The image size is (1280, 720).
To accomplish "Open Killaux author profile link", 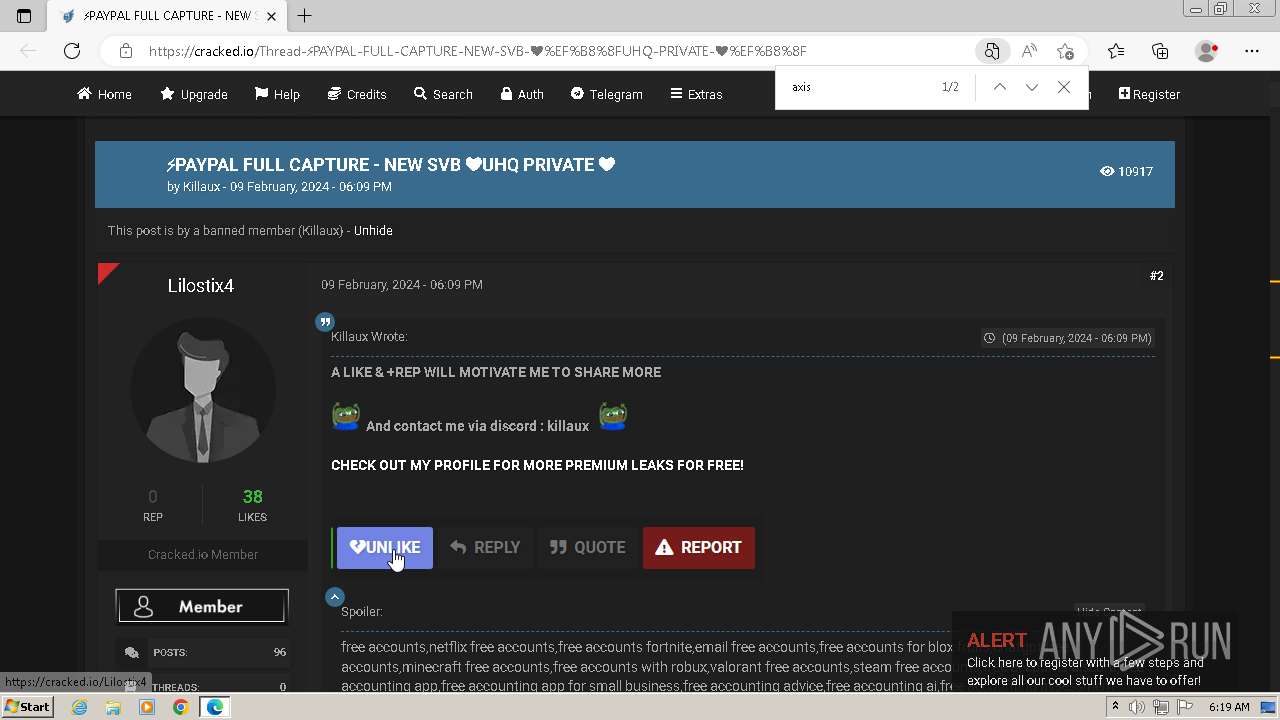I will [x=201, y=187].
